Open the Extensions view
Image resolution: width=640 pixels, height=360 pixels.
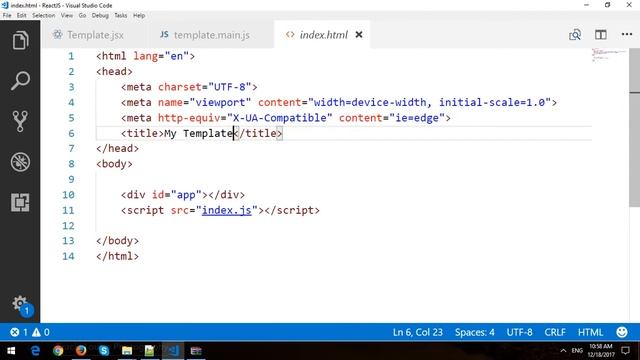coord(20,202)
